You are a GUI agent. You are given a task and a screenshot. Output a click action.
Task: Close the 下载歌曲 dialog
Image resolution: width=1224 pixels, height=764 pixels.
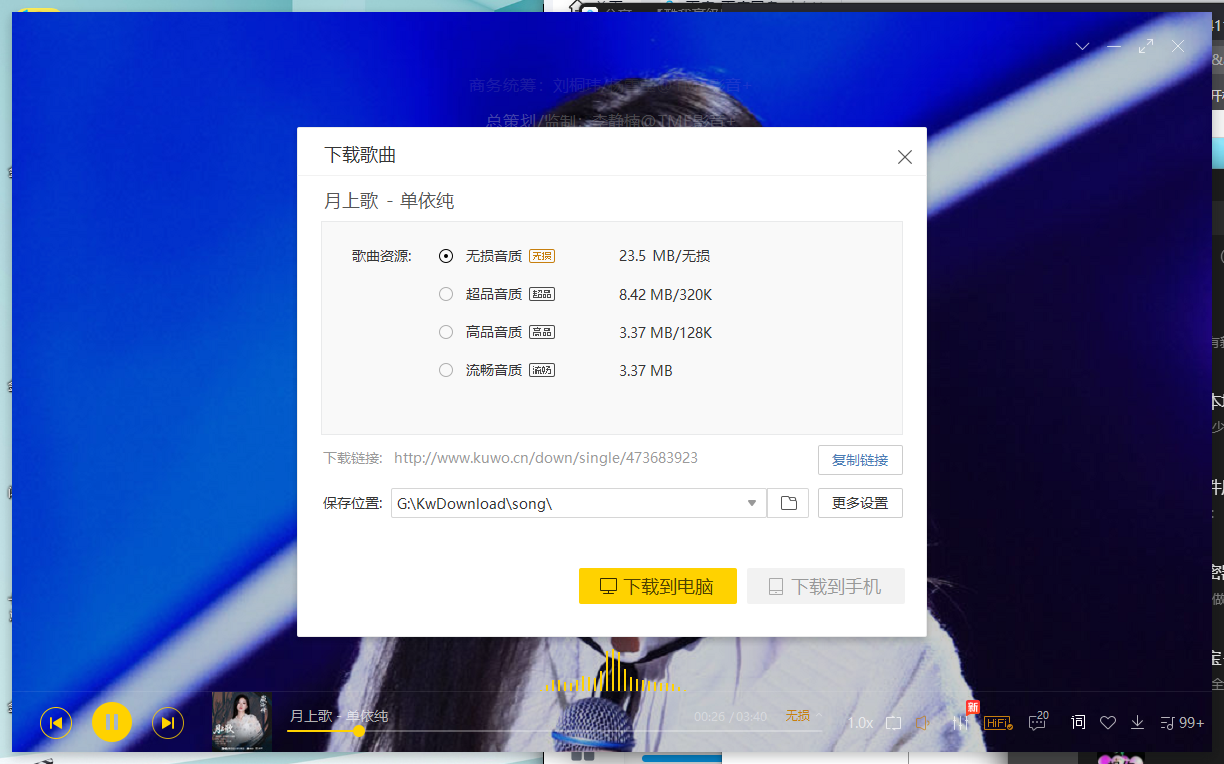click(x=905, y=157)
